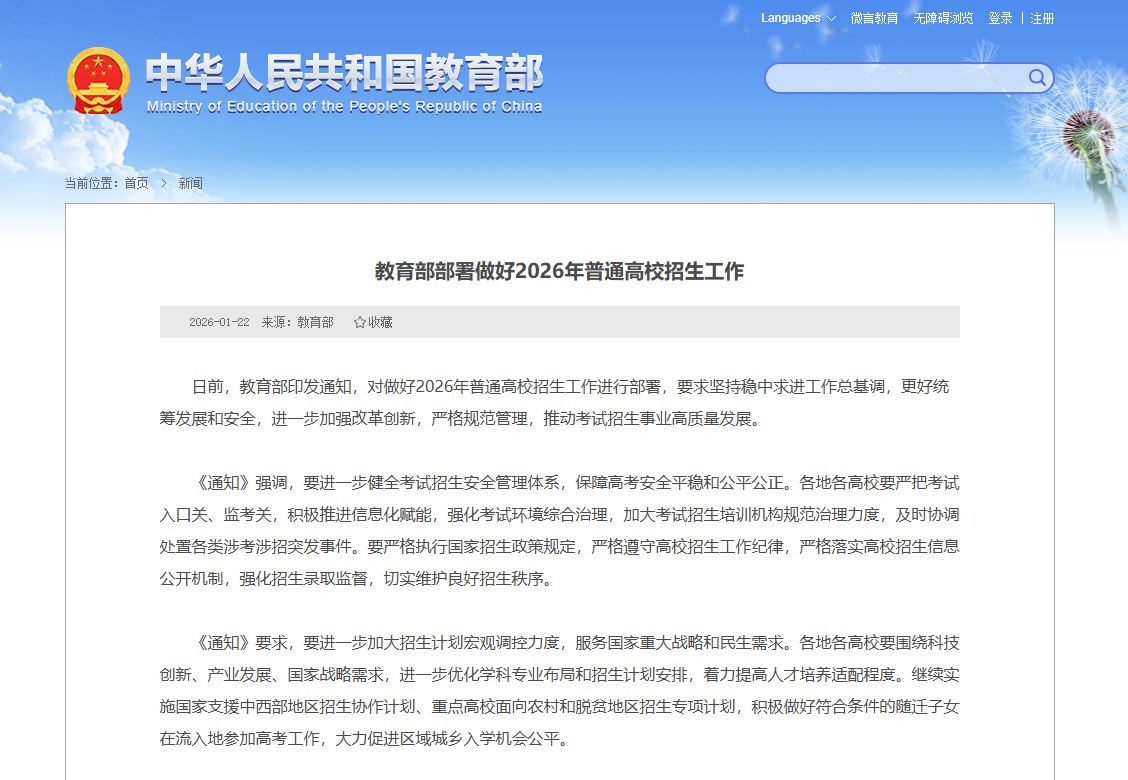Focus the site search input field

tap(895, 78)
